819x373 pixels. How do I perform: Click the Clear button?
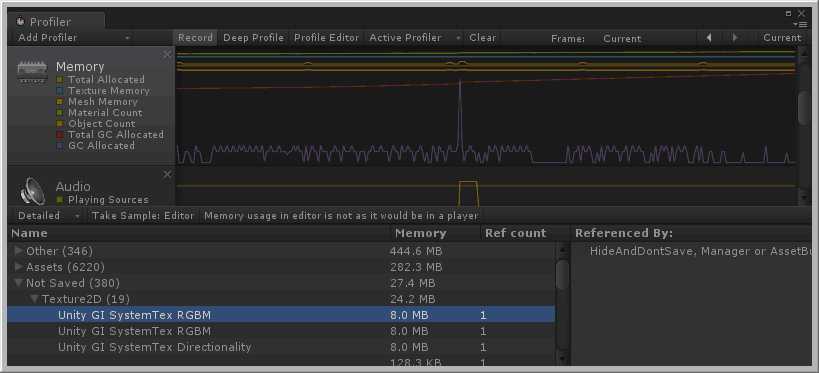[483, 38]
